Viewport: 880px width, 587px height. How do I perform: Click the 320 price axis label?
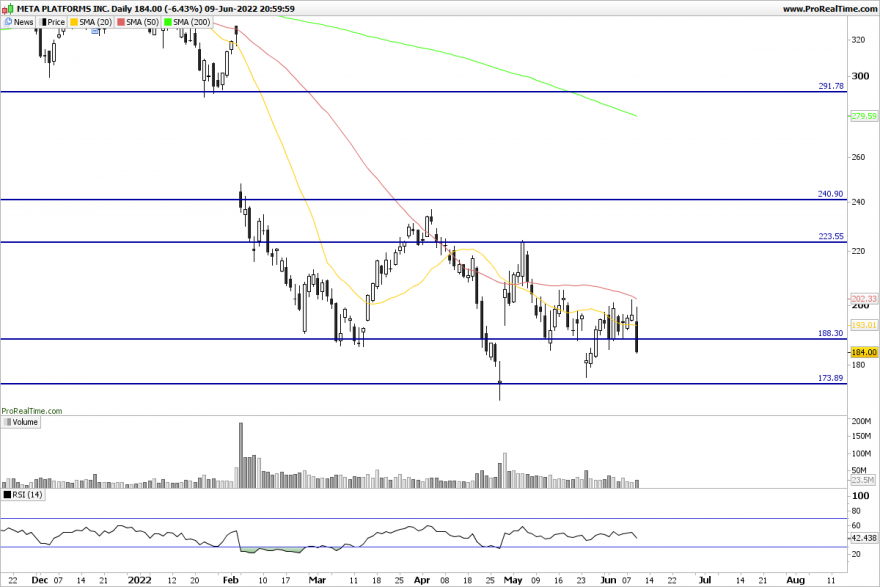tap(858, 40)
